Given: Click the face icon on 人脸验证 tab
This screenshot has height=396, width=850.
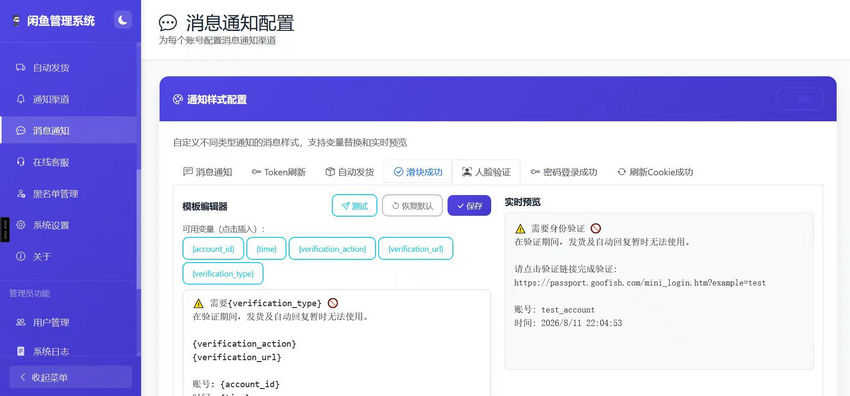Looking at the screenshot, I should [x=467, y=172].
